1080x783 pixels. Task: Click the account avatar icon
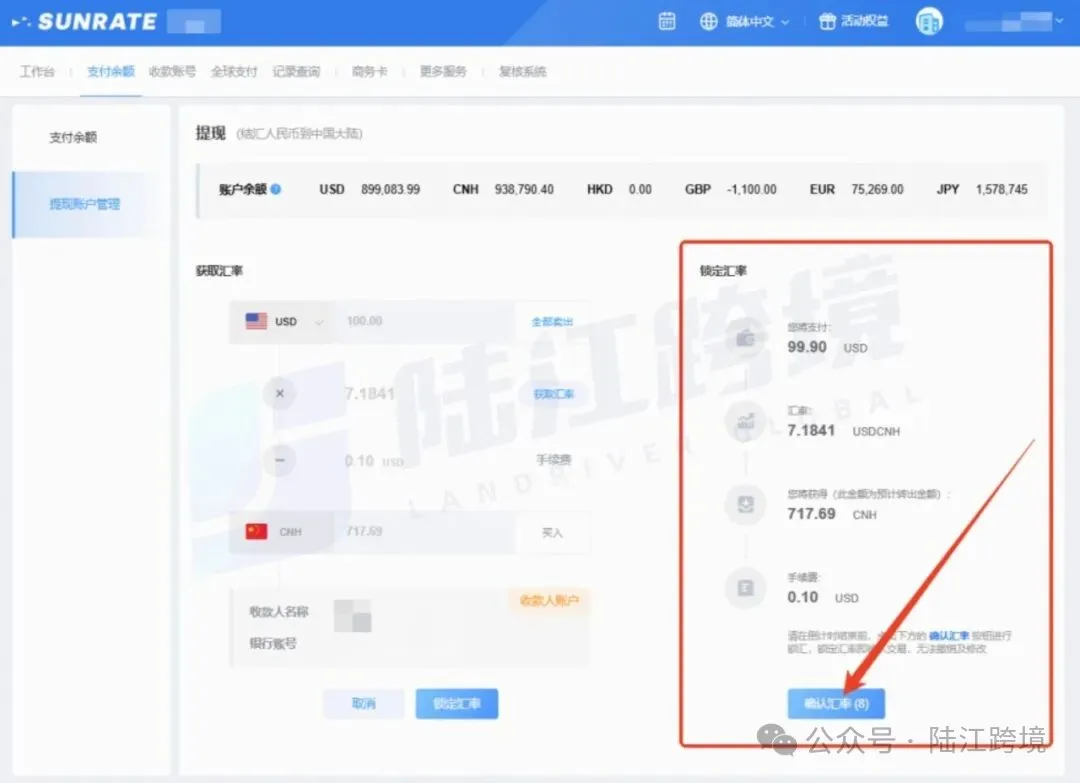click(x=929, y=21)
